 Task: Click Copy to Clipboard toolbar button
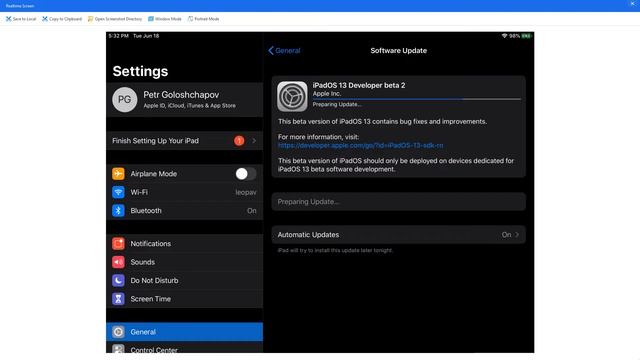click(x=62, y=19)
